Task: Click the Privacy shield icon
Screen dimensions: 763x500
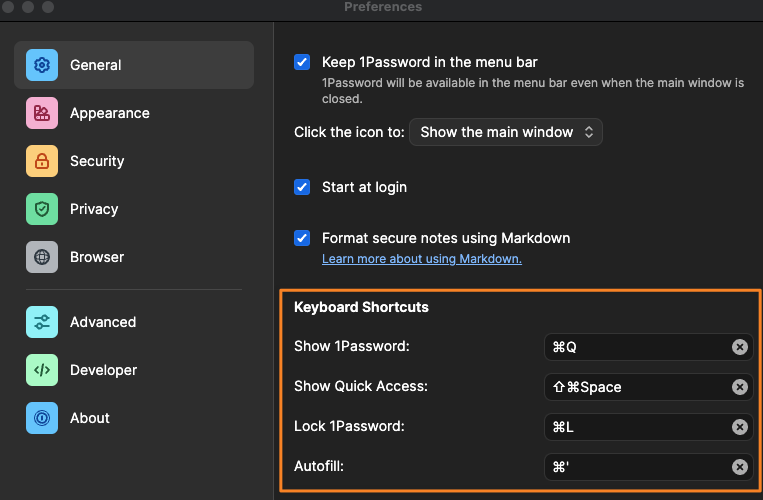Action: (x=42, y=209)
